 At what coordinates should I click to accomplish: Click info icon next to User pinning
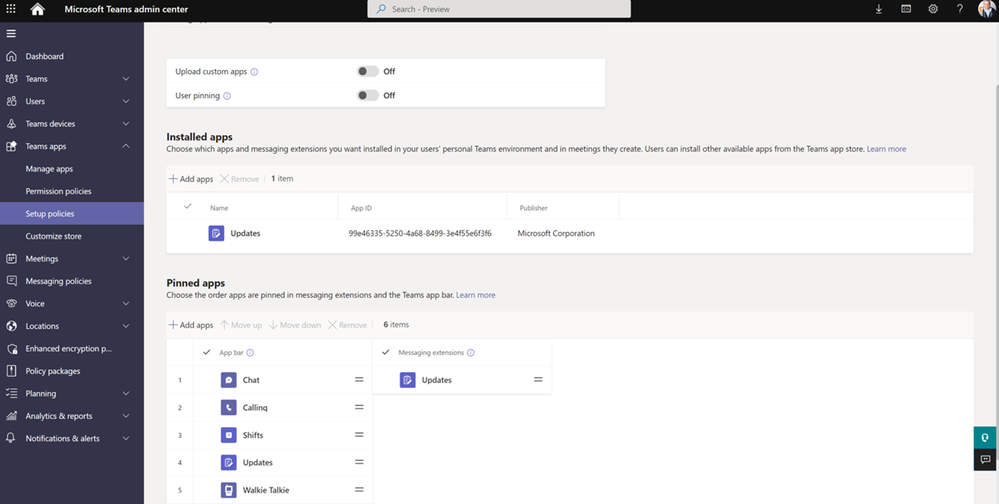(227, 96)
